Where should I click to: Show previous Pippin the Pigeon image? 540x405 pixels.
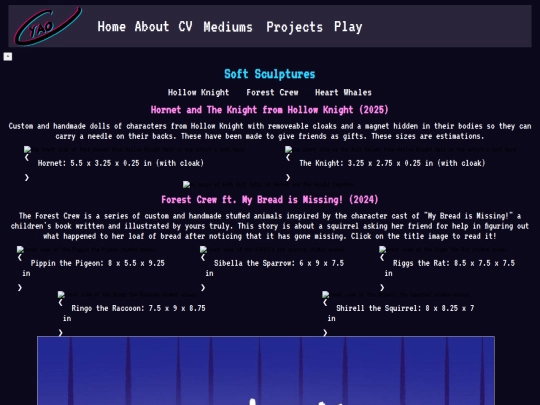[20, 257]
